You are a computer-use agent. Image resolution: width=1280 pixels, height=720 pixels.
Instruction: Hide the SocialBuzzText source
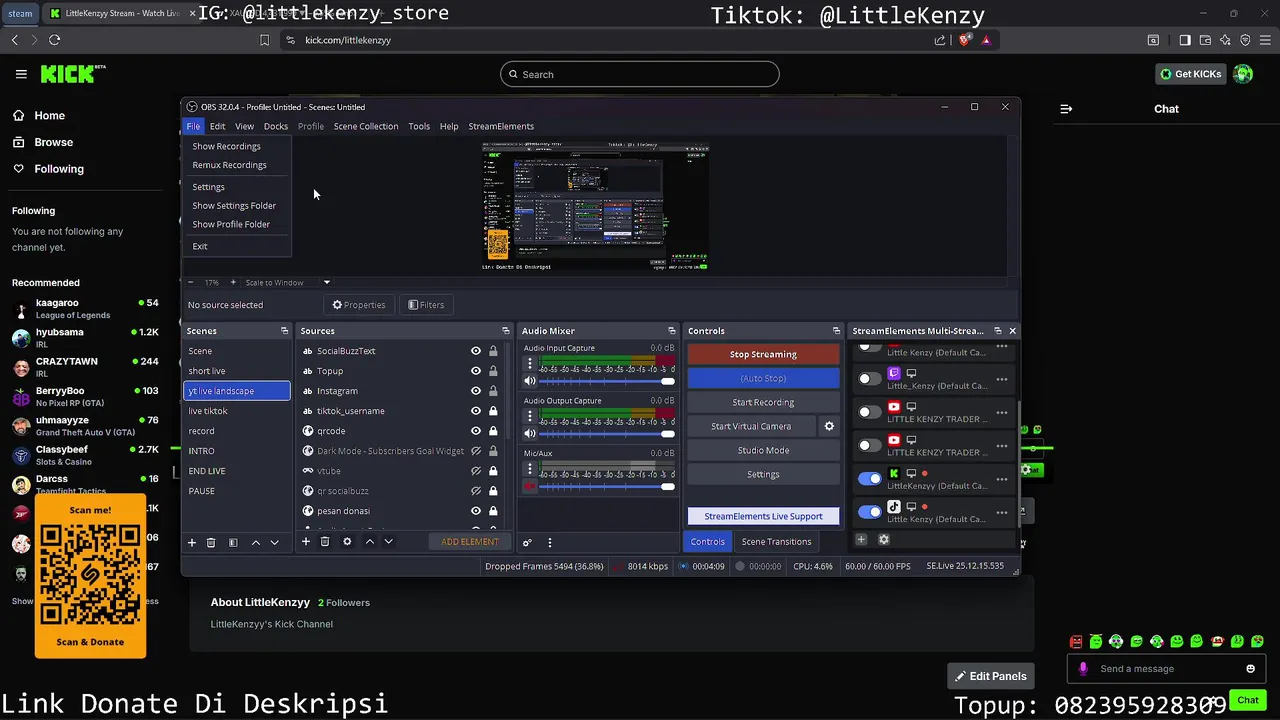coord(476,351)
